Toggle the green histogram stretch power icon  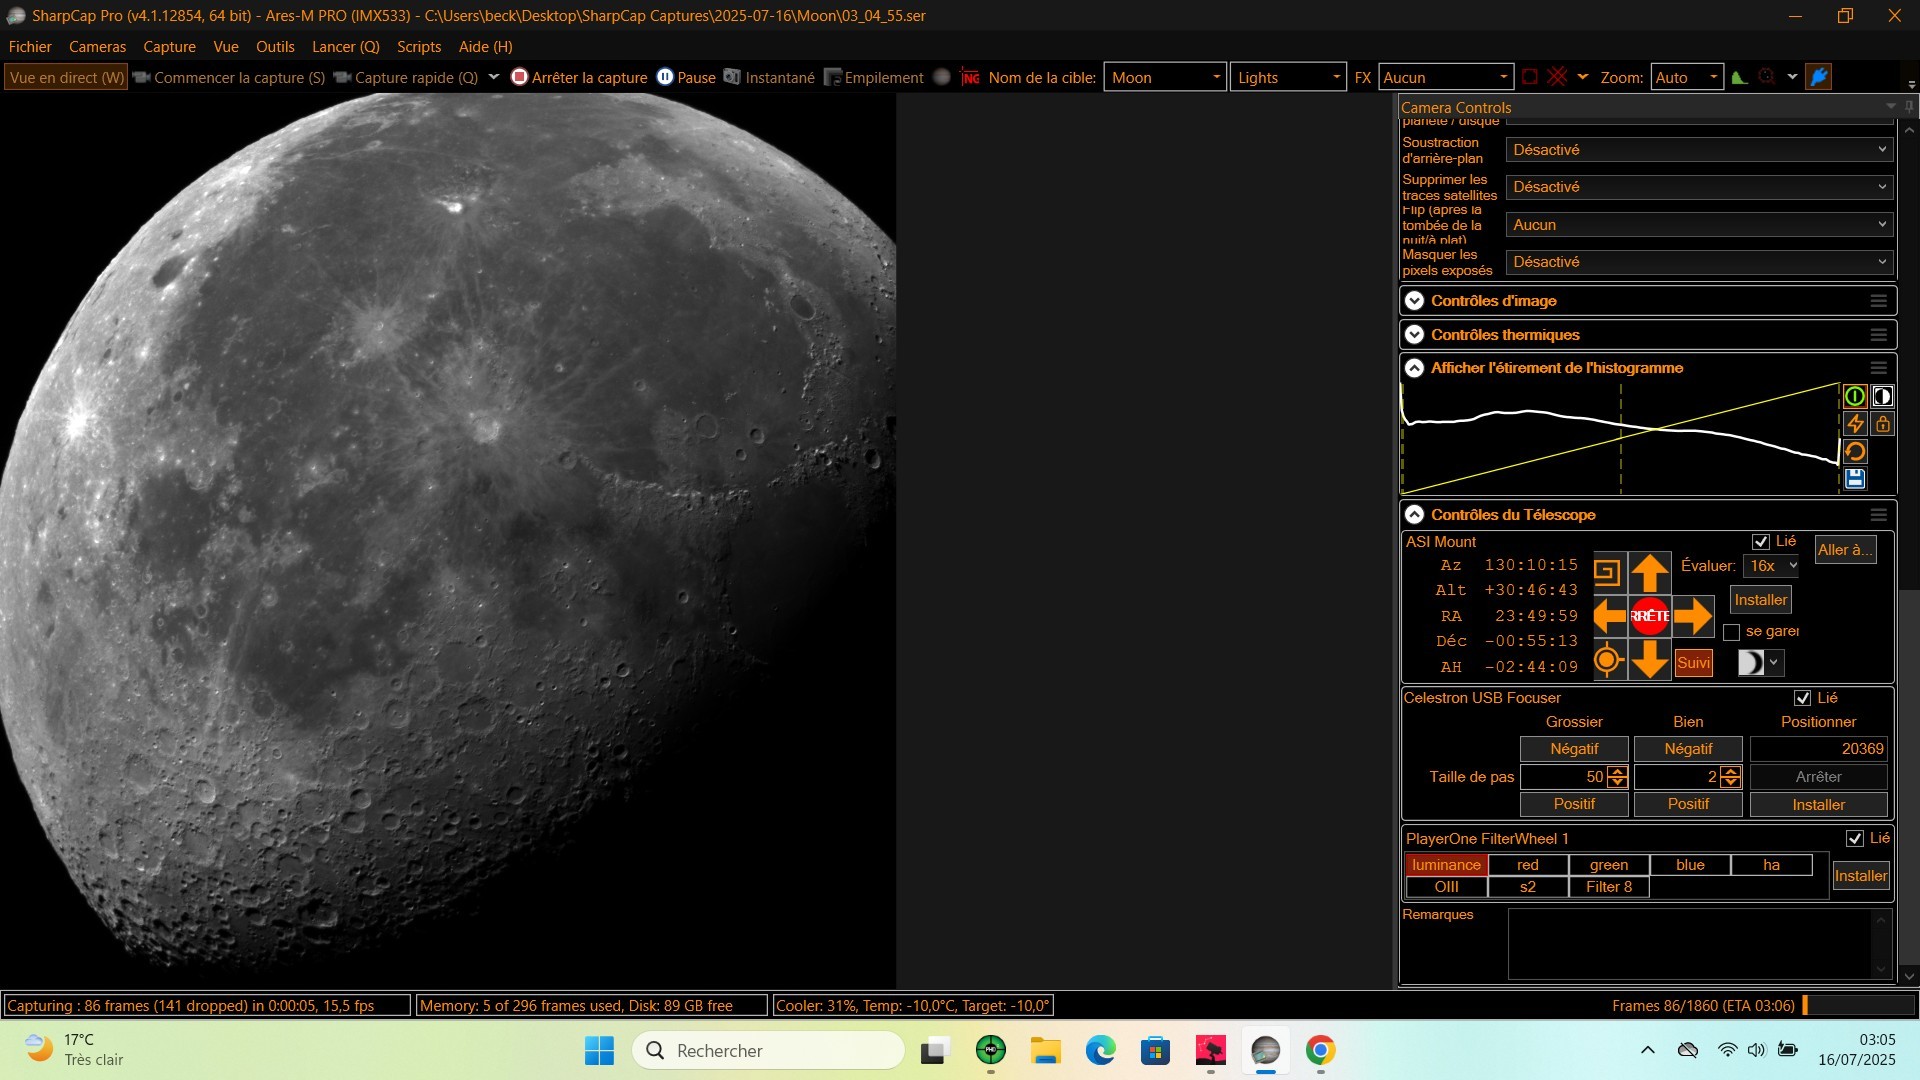(1854, 397)
